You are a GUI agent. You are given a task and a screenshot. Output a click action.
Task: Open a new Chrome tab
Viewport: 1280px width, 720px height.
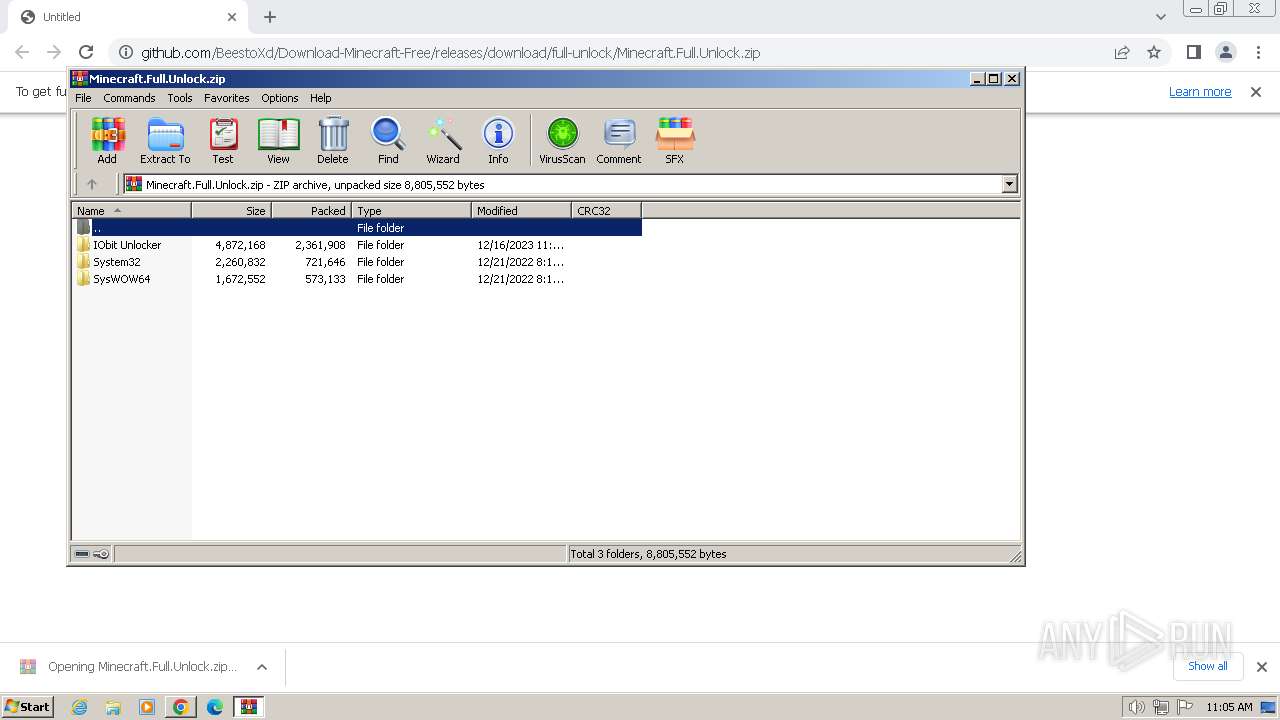[x=270, y=17]
